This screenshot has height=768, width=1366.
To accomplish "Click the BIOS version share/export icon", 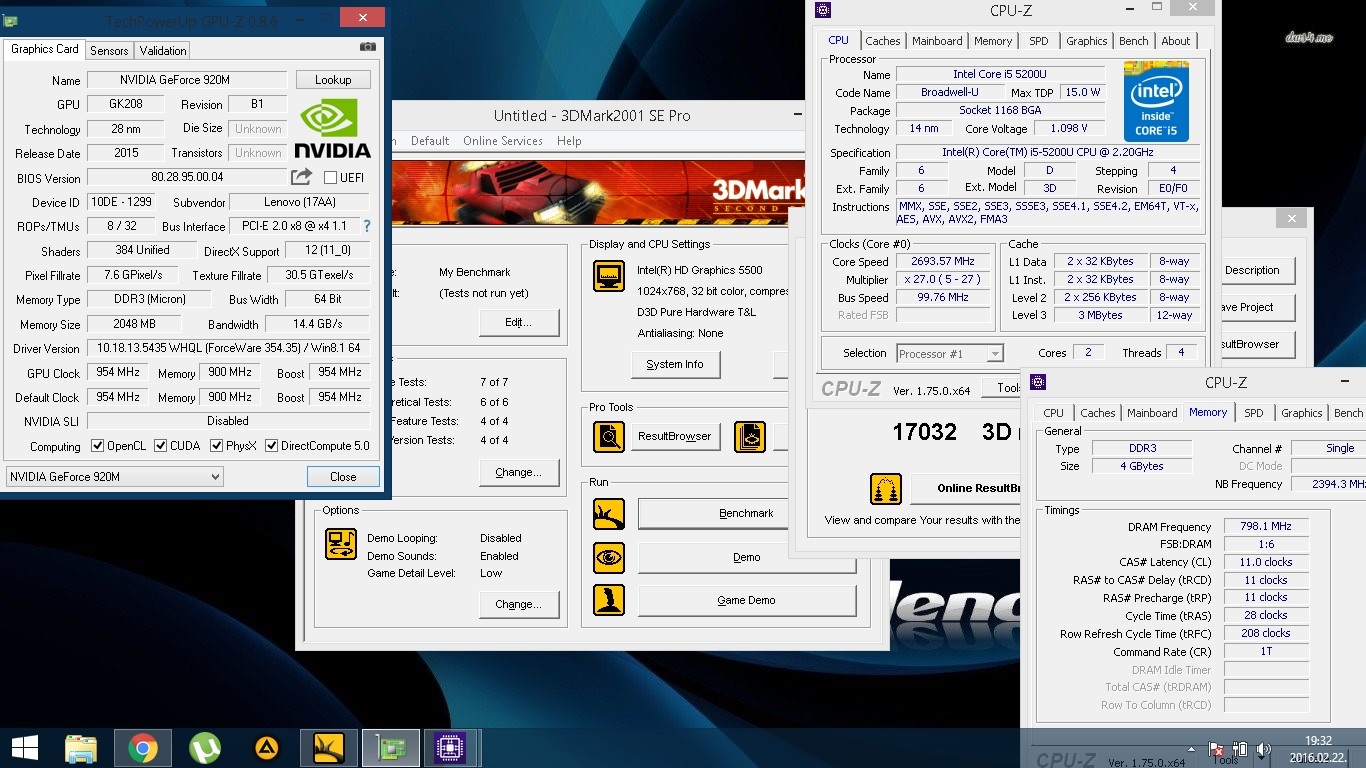I will [x=301, y=177].
